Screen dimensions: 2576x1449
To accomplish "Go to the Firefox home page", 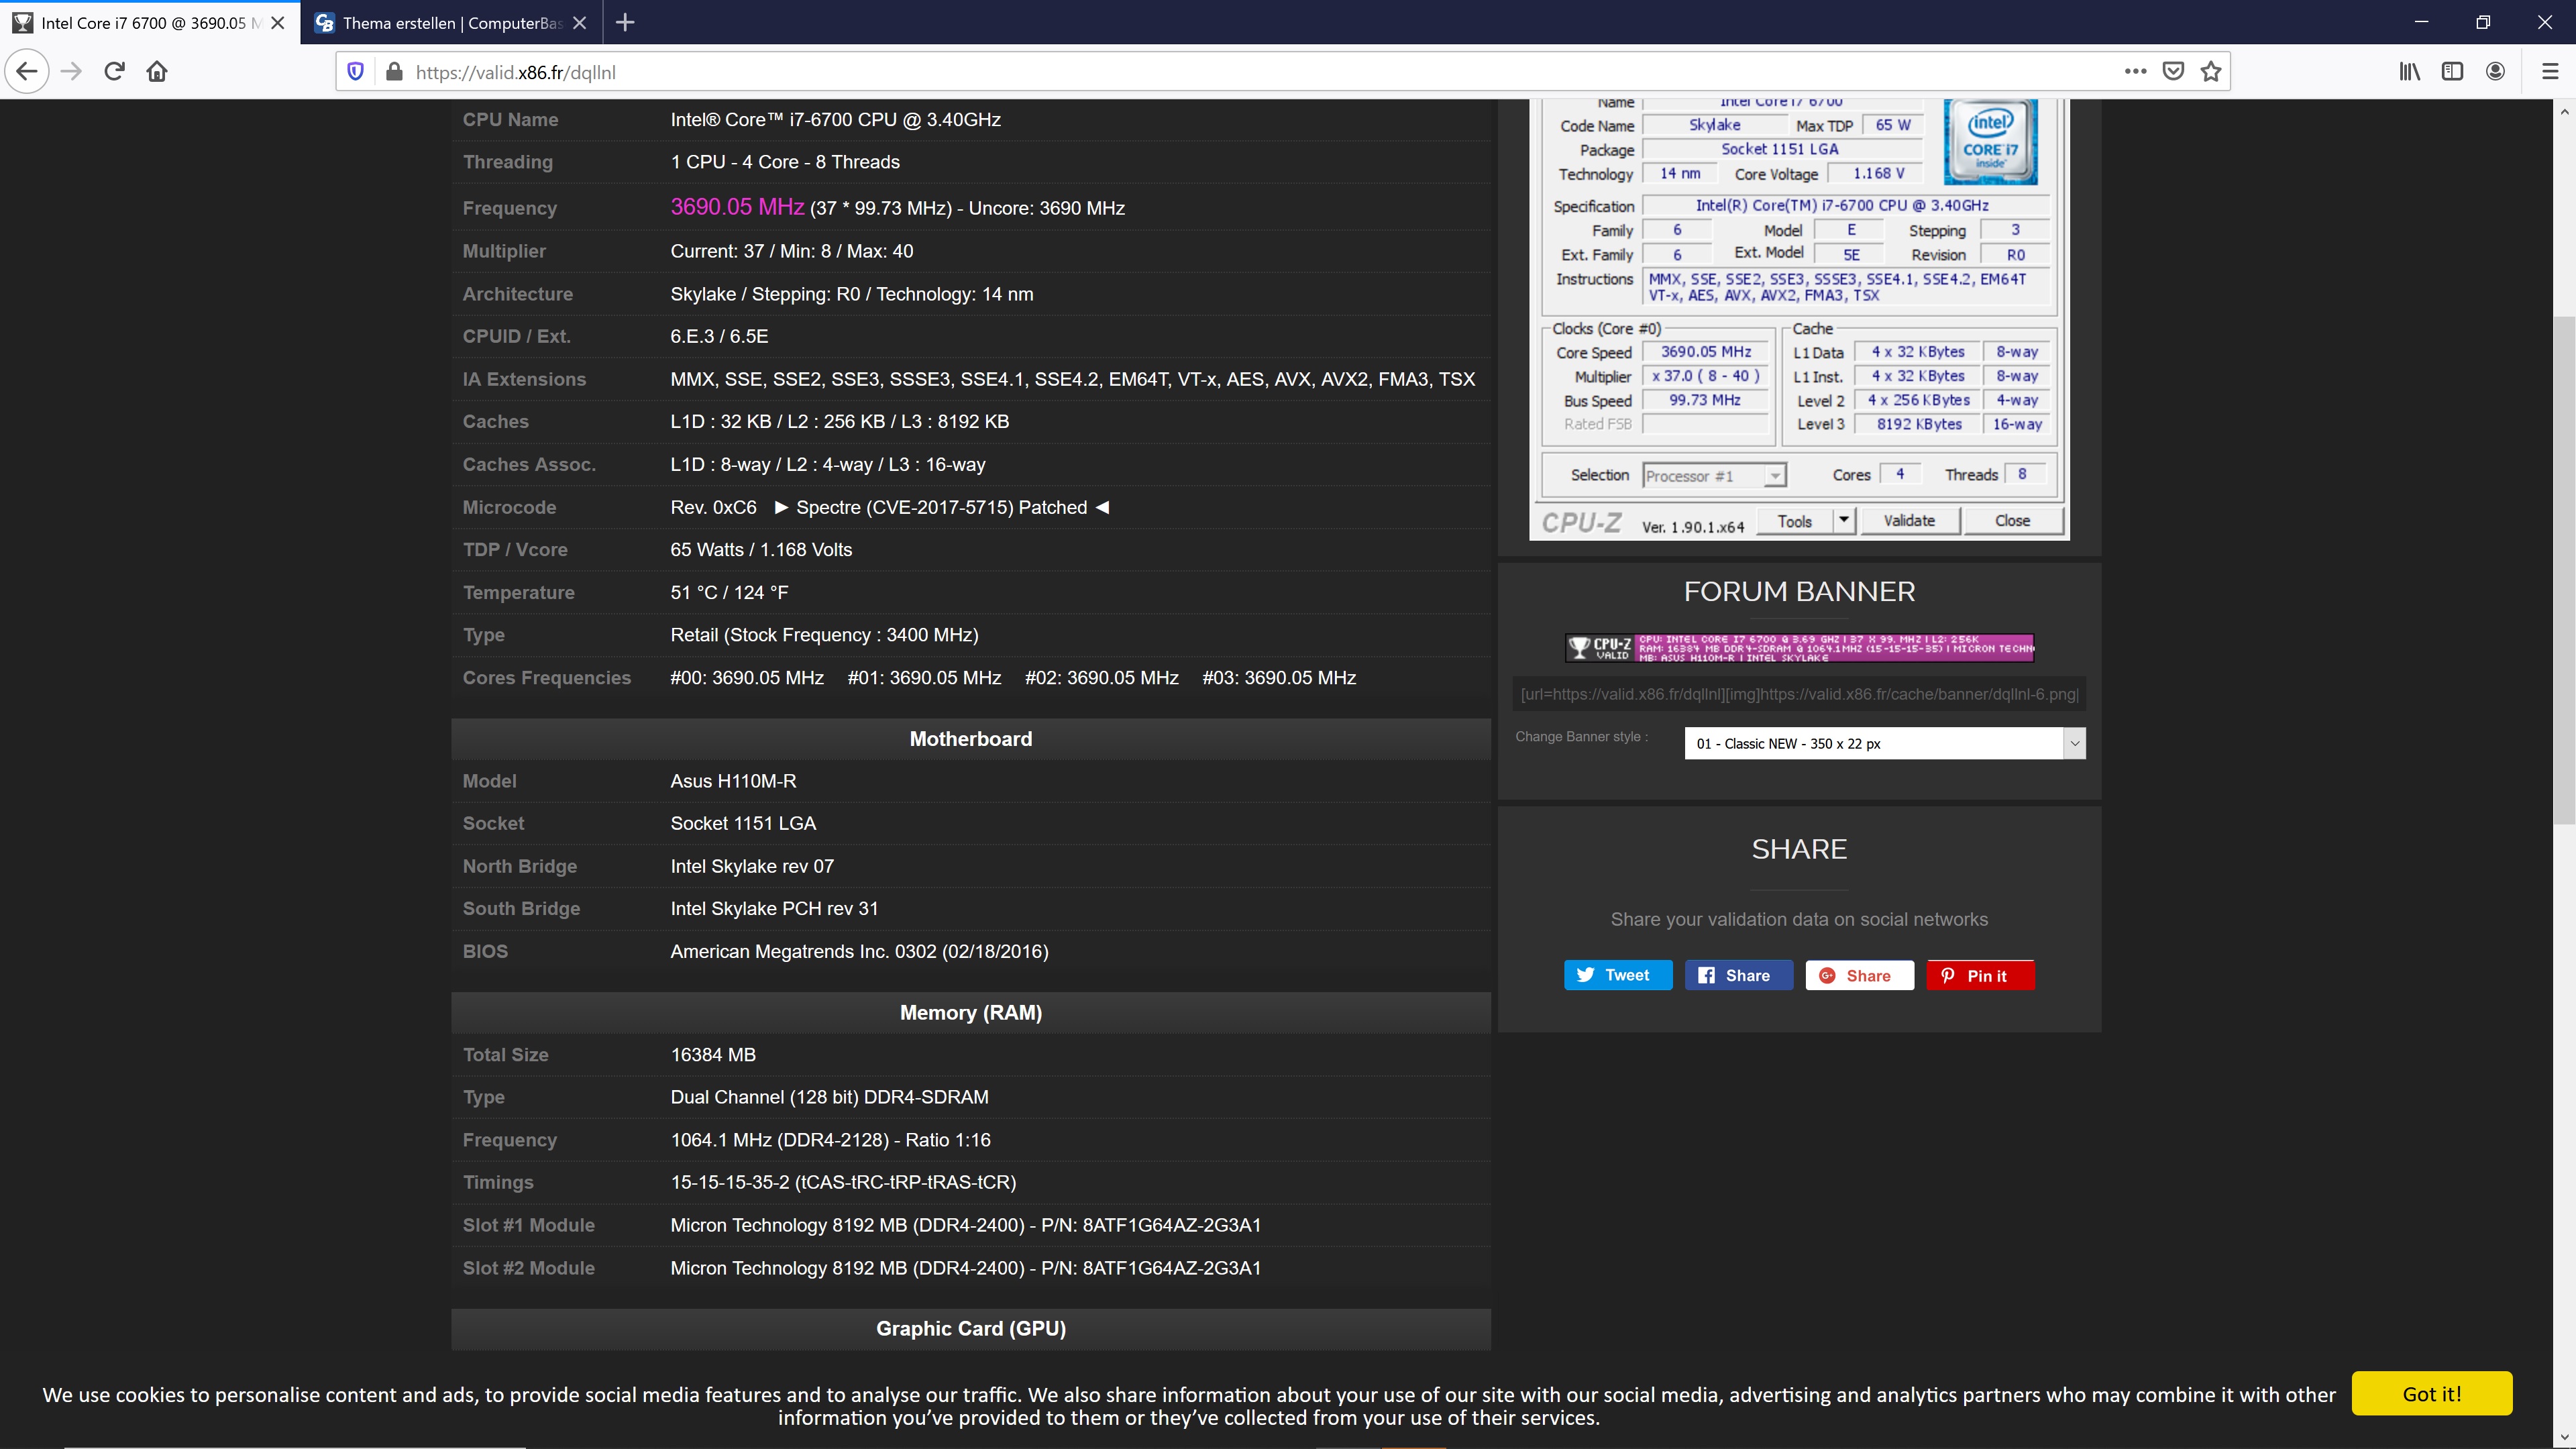I will 157,71.
